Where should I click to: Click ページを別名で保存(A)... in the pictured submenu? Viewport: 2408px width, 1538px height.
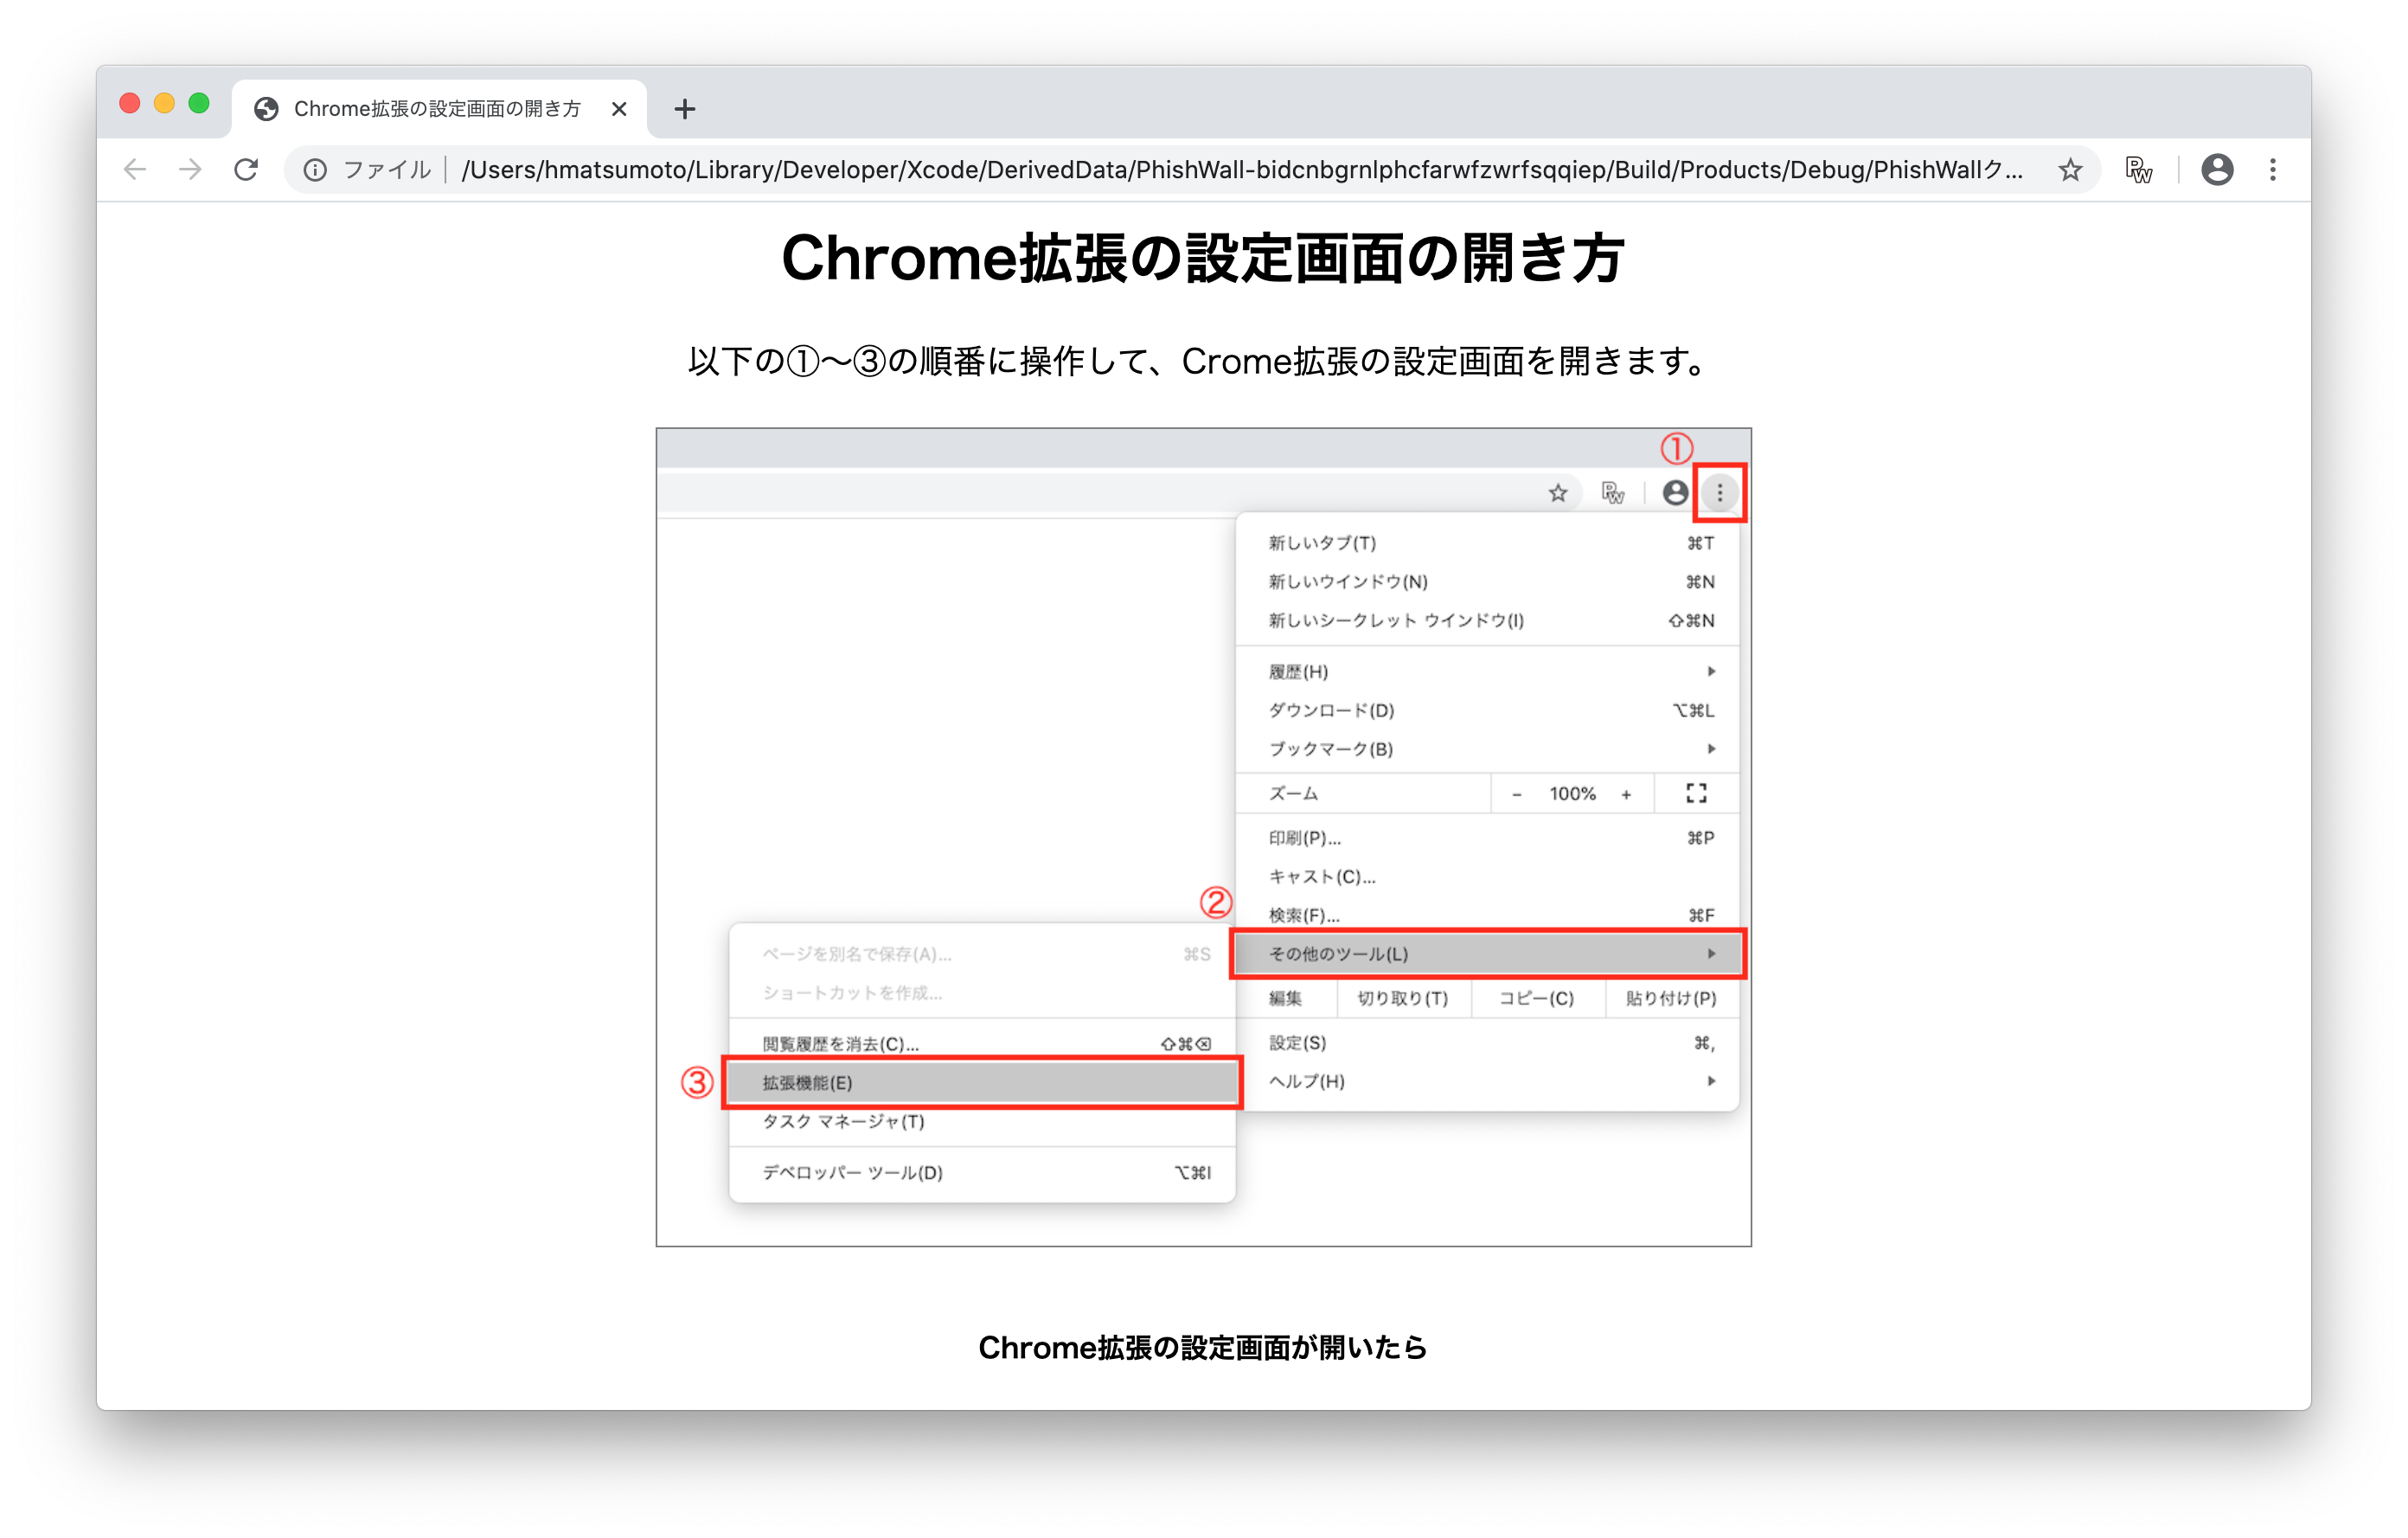(x=983, y=954)
